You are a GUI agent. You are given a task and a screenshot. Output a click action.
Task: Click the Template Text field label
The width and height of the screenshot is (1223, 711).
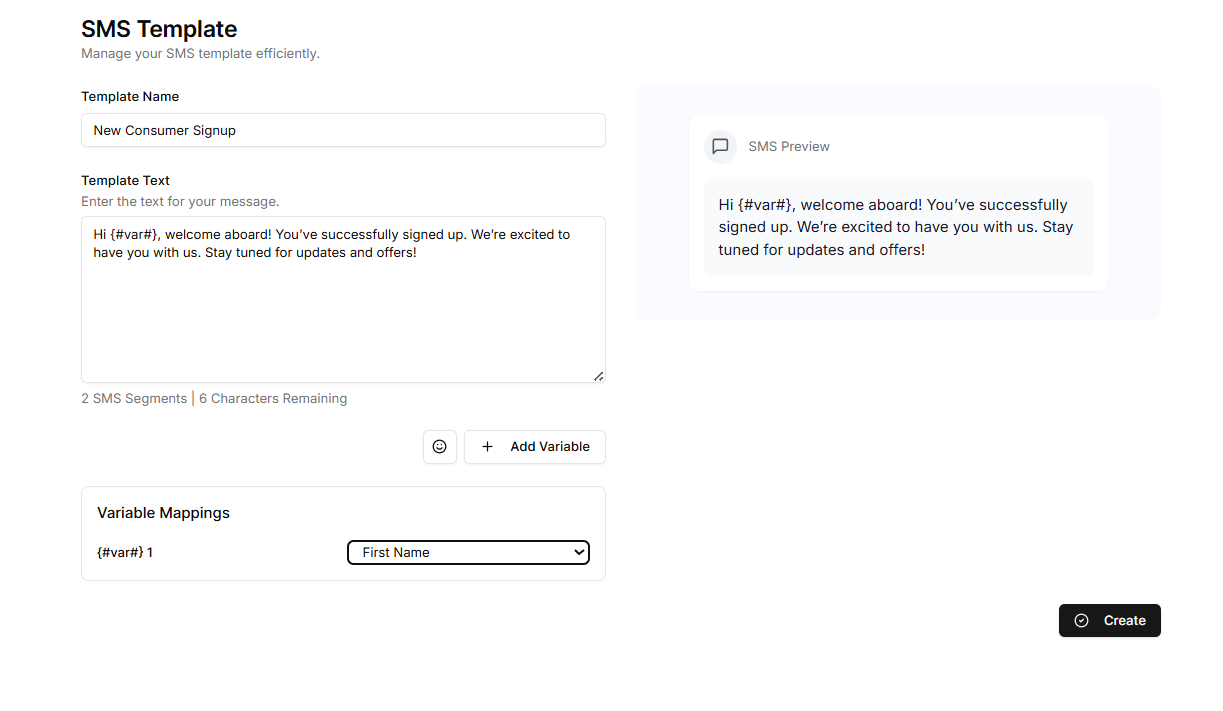tap(125, 181)
